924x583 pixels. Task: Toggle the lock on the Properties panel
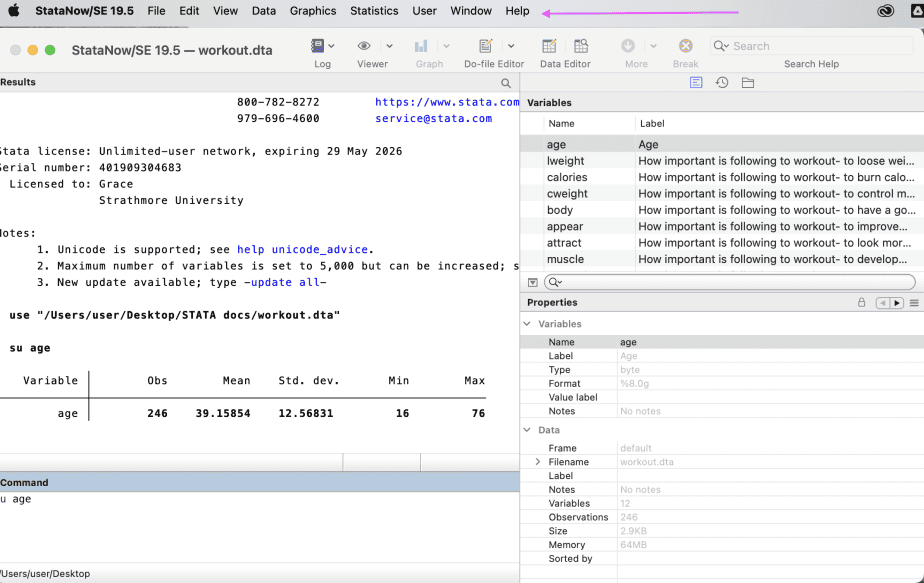(x=860, y=302)
